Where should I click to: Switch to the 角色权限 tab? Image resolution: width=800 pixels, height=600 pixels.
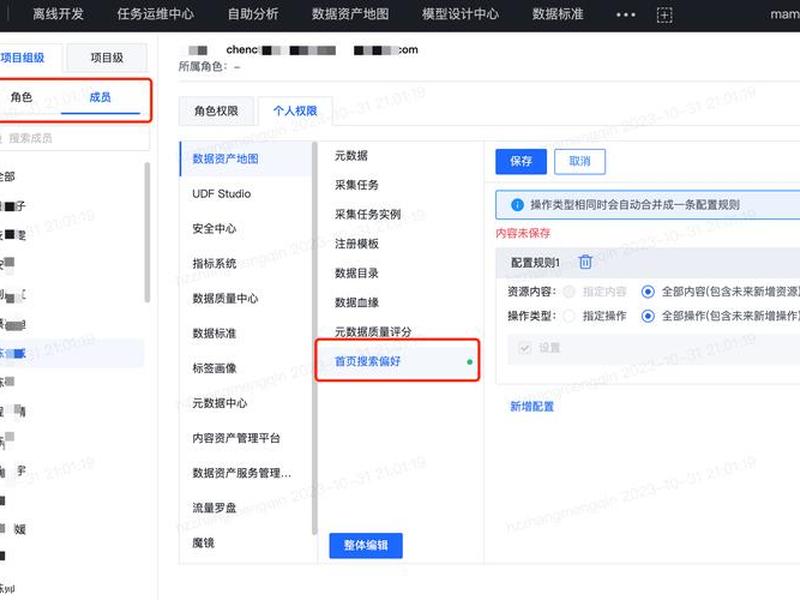[216, 111]
